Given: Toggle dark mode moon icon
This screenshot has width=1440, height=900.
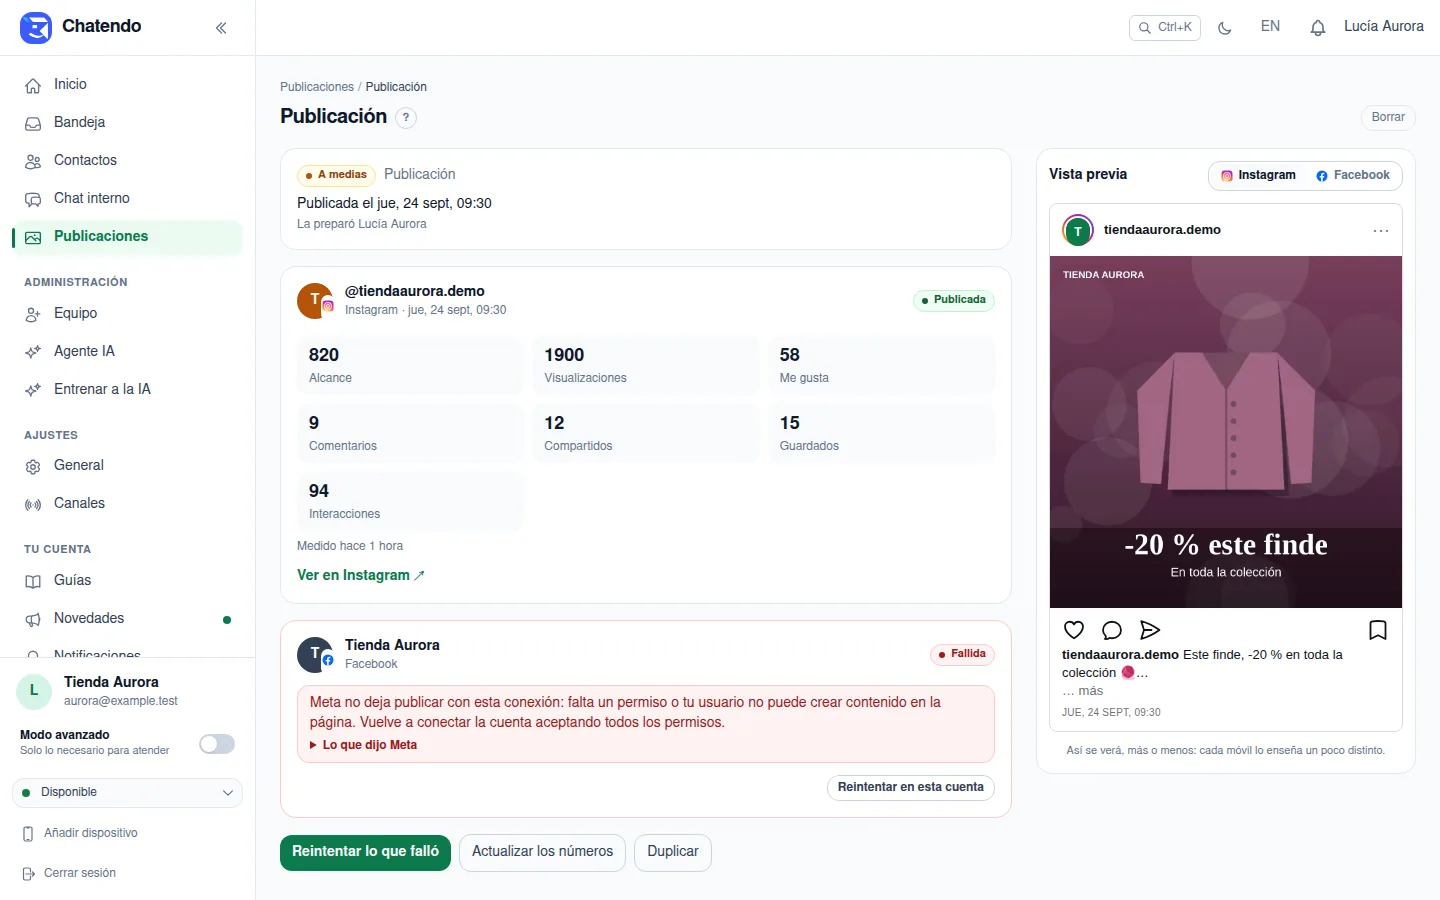Looking at the screenshot, I should point(1225,28).
